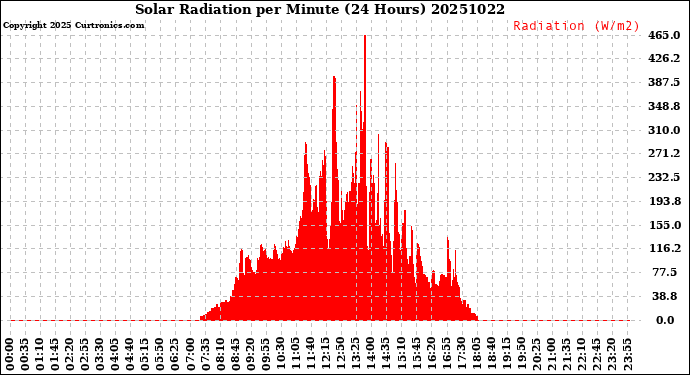
Task: Click the x-axis time label 09:20
Action: click(x=251, y=355)
